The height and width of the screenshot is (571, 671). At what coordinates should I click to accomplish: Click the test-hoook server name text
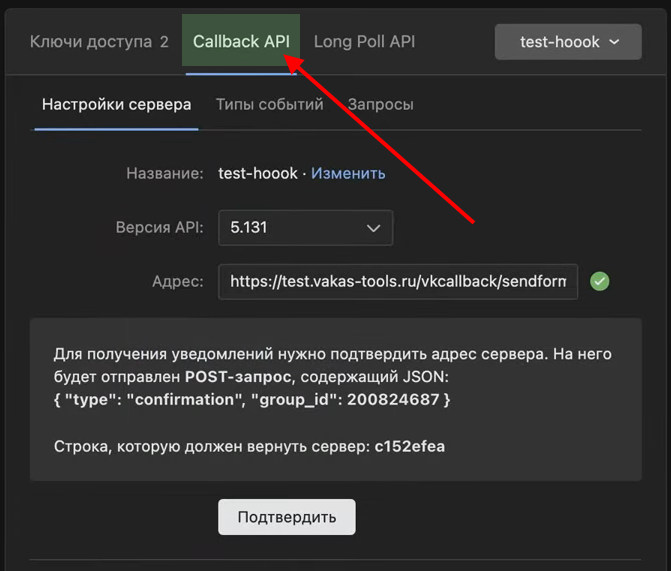(x=258, y=173)
